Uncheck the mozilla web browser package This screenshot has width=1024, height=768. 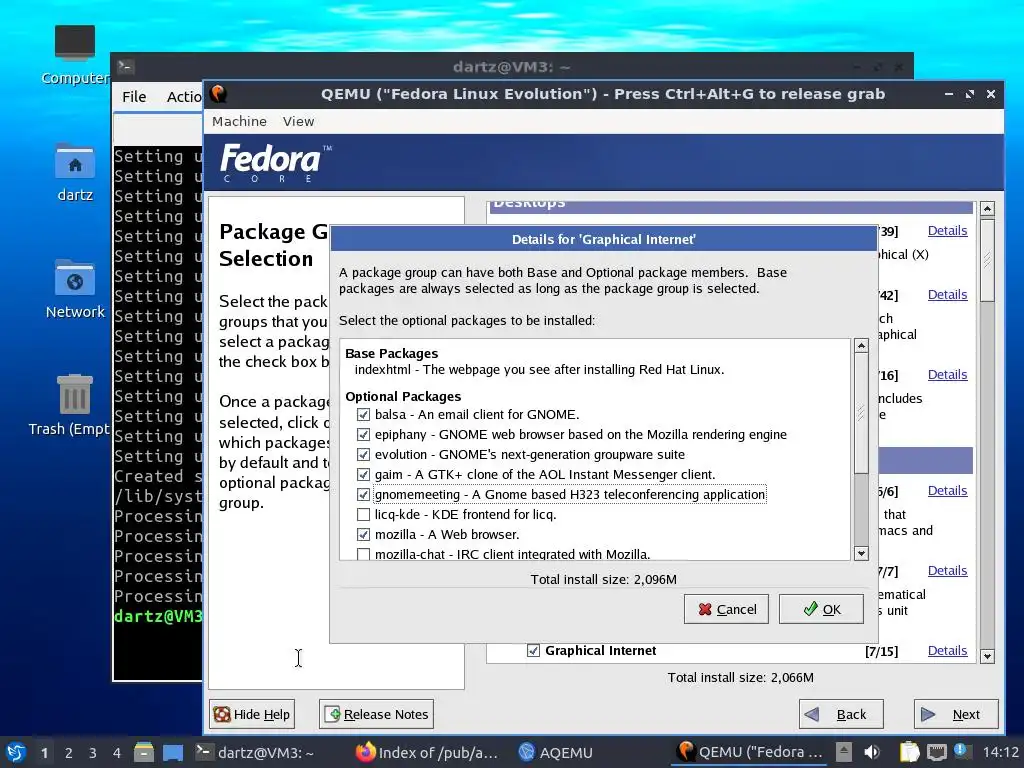364,534
